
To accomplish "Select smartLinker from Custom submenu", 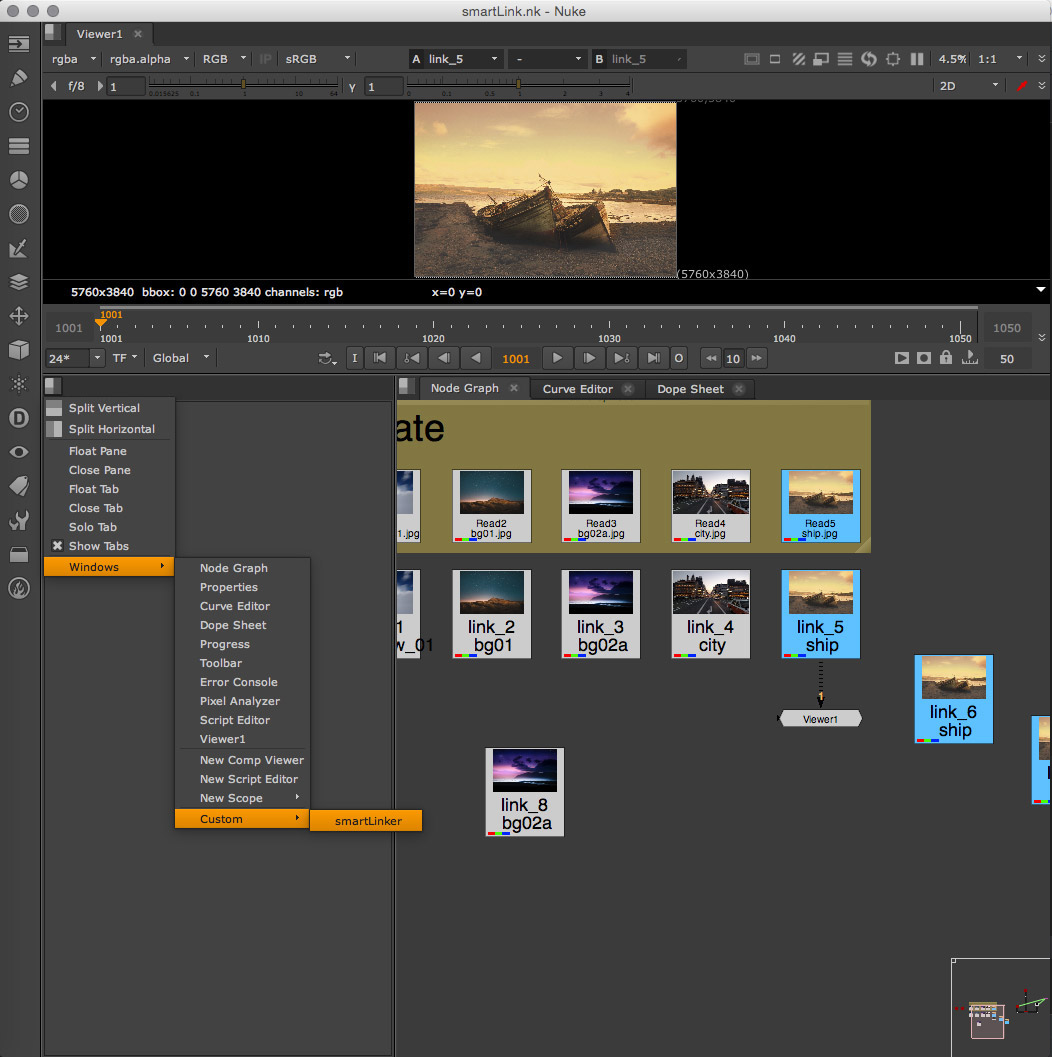I will click(367, 821).
